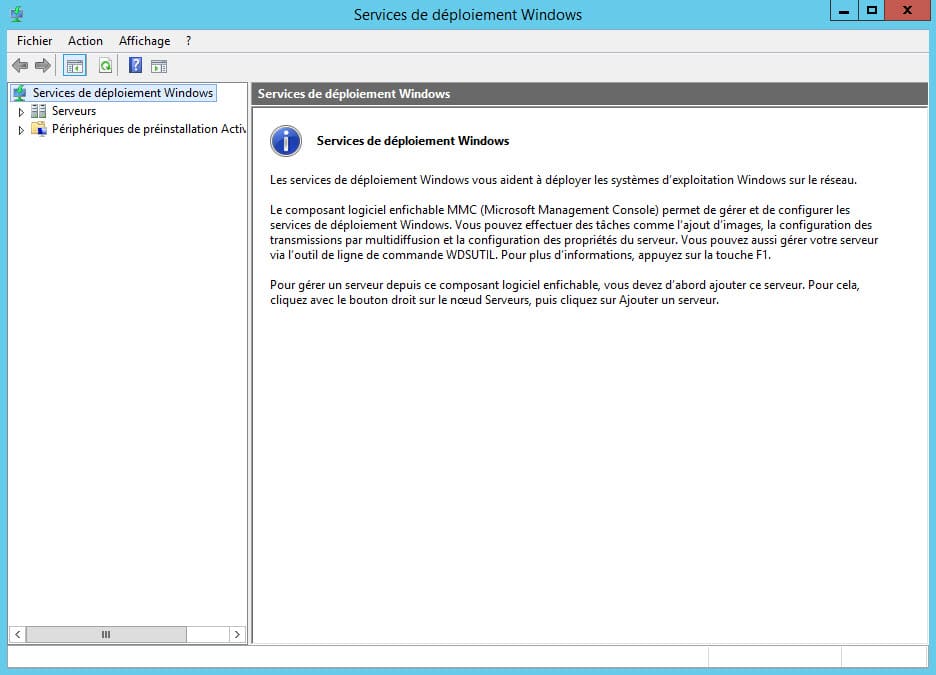Expand the Serveurs tree node
The height and width of the screenshot is (675, 936).
click(x=21, y=112)
